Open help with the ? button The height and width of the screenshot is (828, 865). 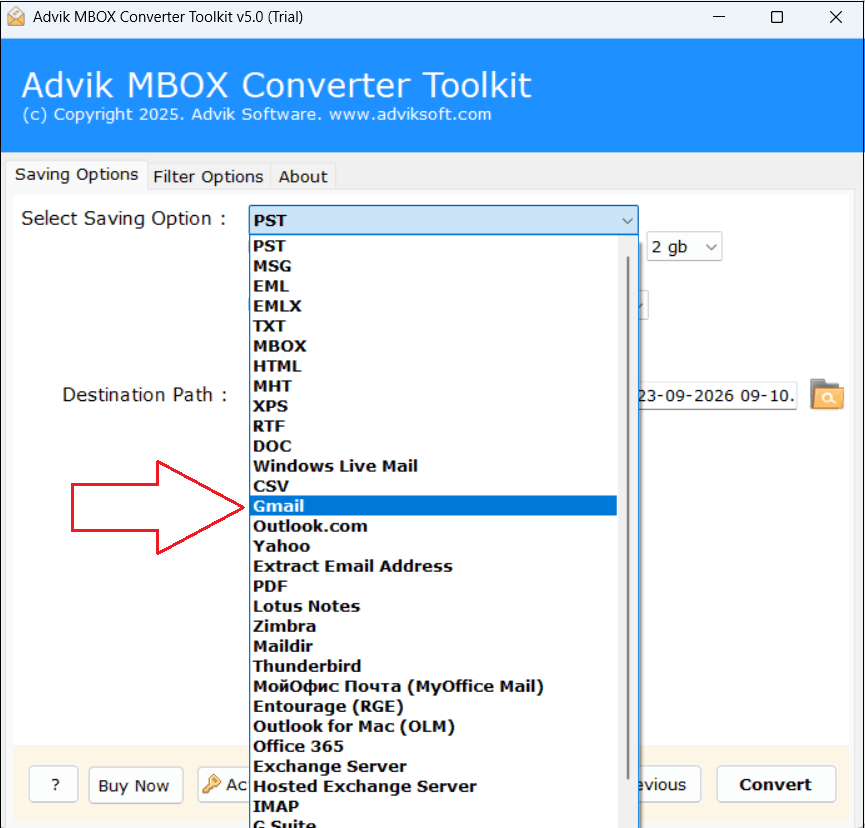click(54, 784)
